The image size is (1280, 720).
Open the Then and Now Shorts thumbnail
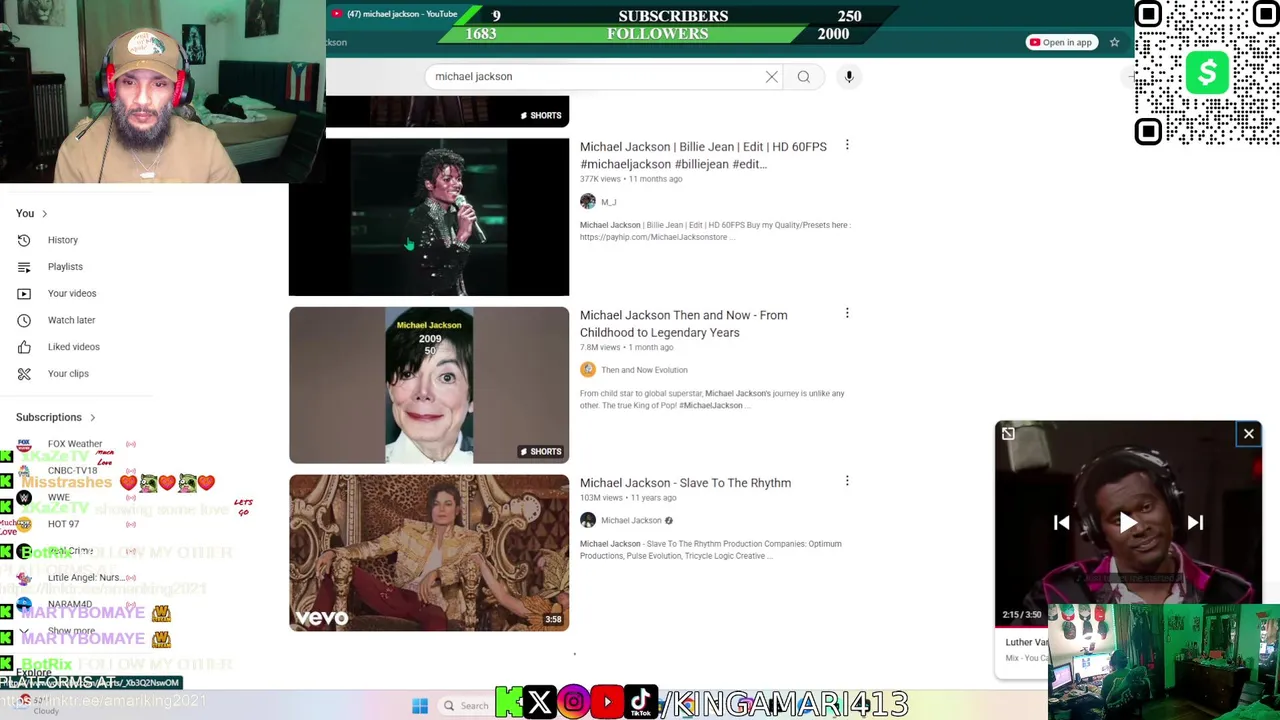(429, 385)
